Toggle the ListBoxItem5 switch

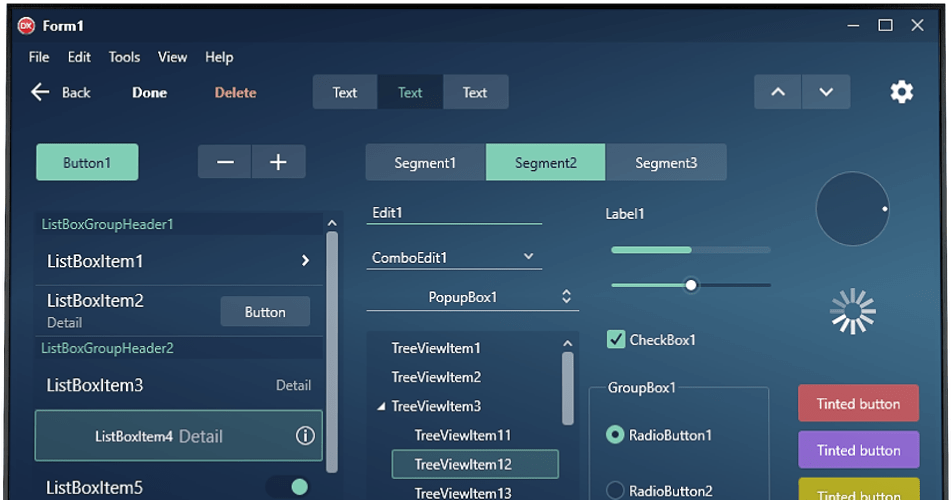coord(288,487)
